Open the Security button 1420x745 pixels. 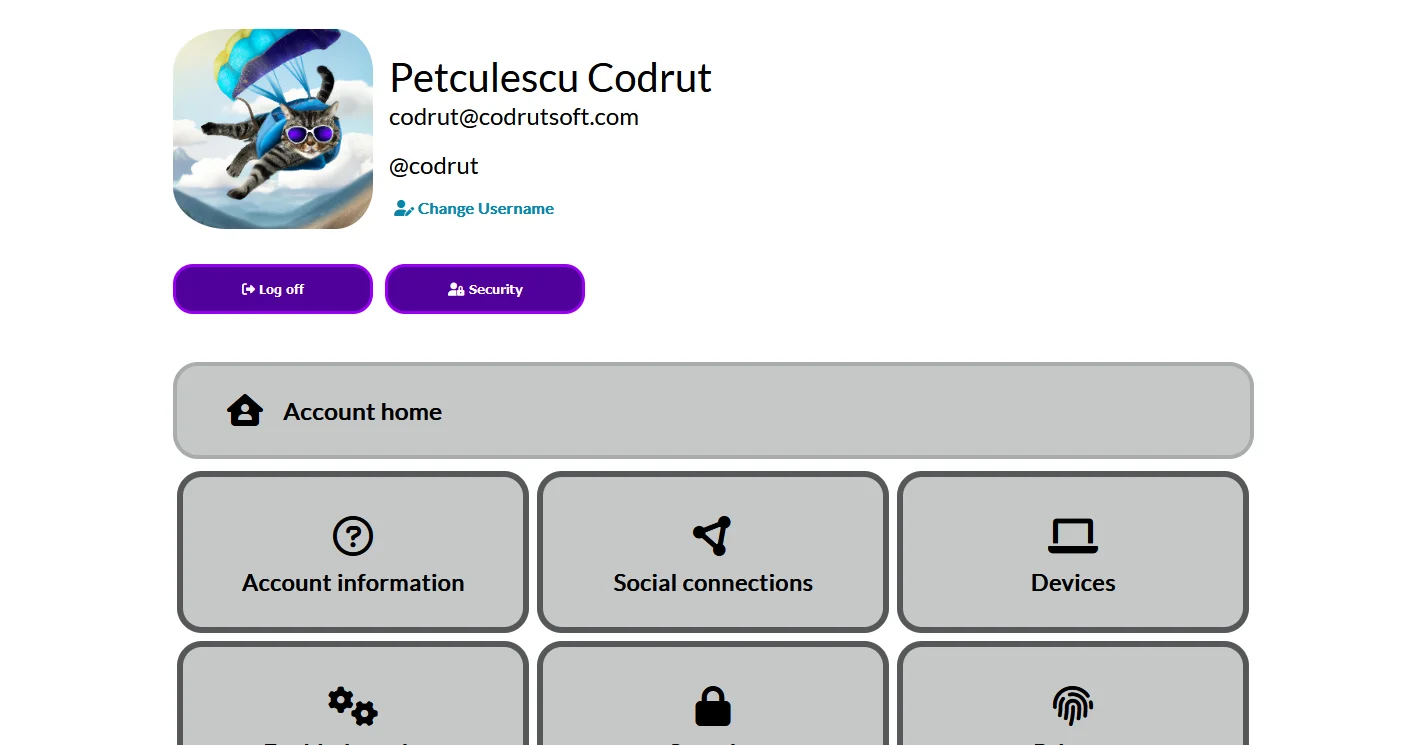coord(485,289)
